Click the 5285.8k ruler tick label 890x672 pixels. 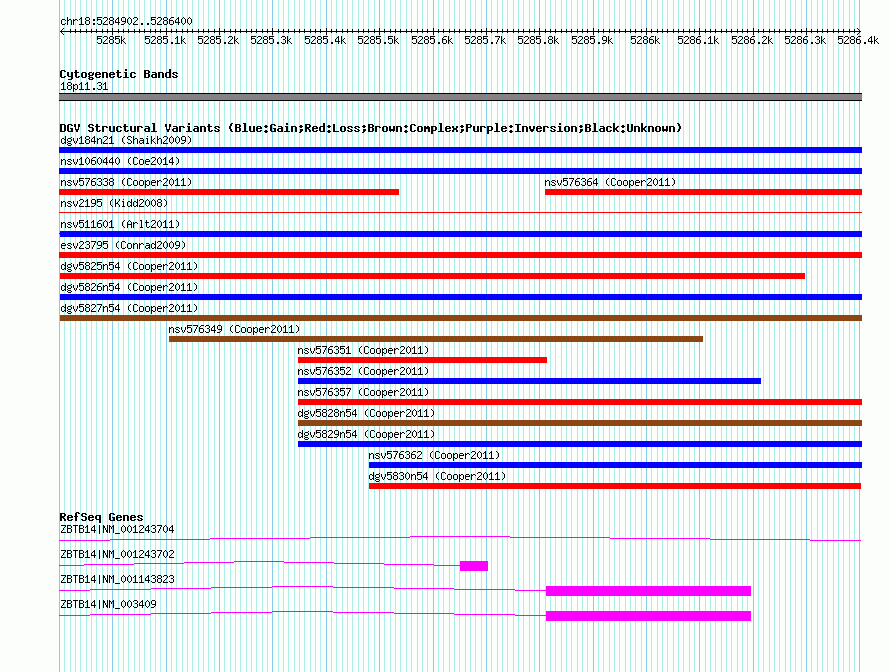538,40
